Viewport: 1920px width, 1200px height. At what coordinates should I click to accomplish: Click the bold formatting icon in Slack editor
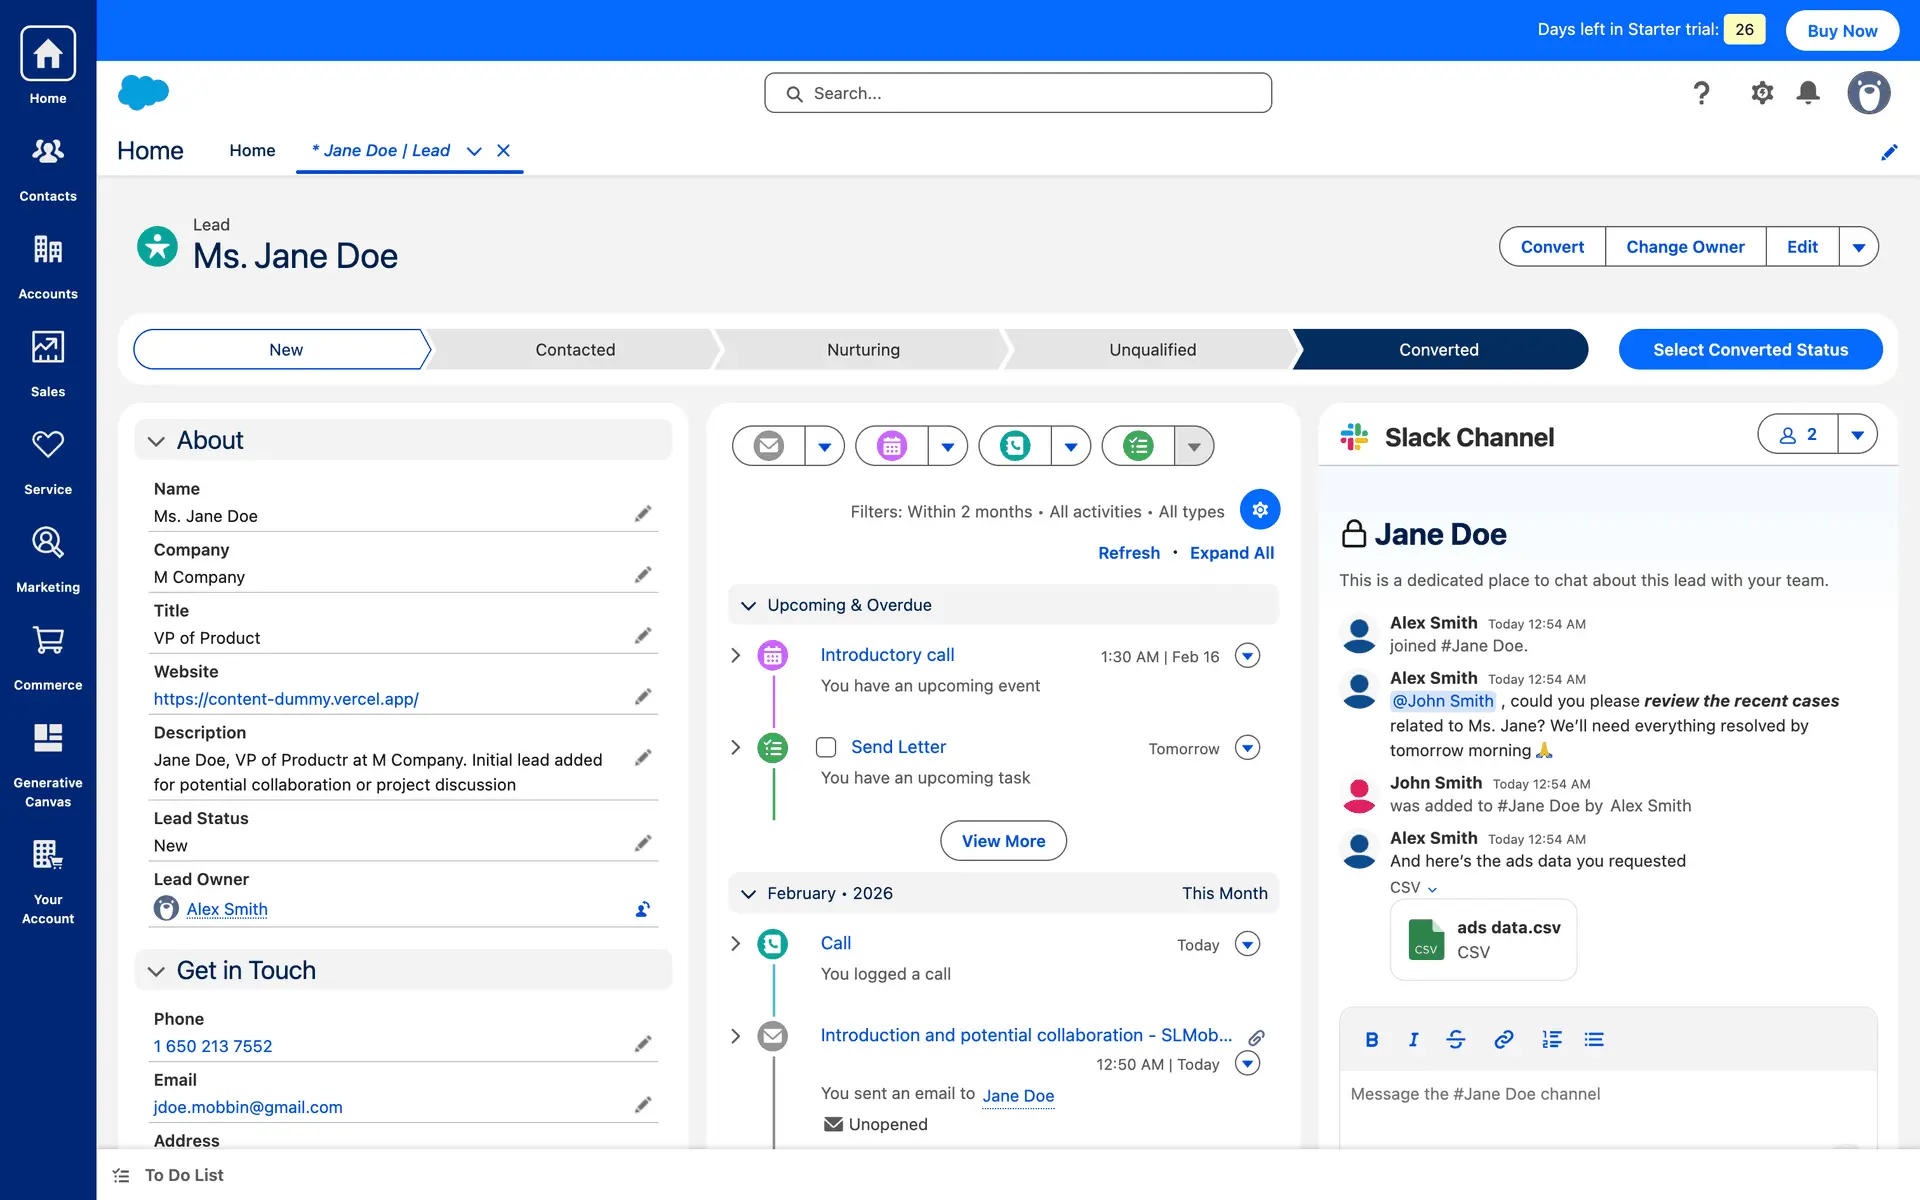point(1372,1040)
